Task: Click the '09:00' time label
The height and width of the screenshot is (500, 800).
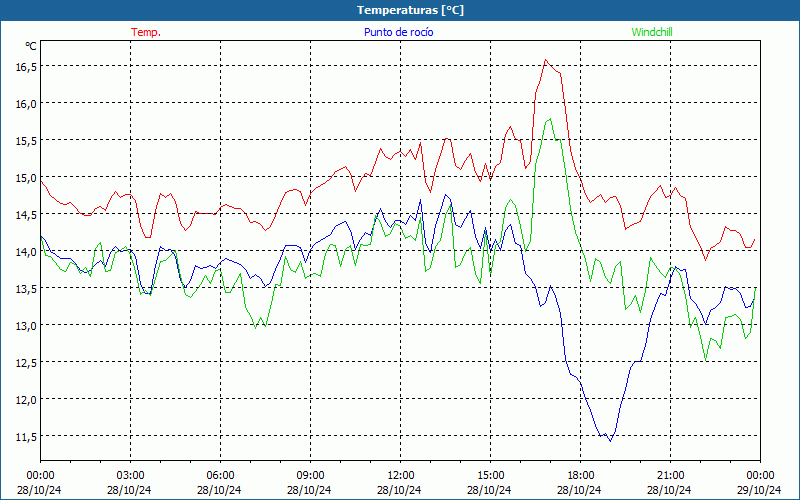Action: pos(310,476)
